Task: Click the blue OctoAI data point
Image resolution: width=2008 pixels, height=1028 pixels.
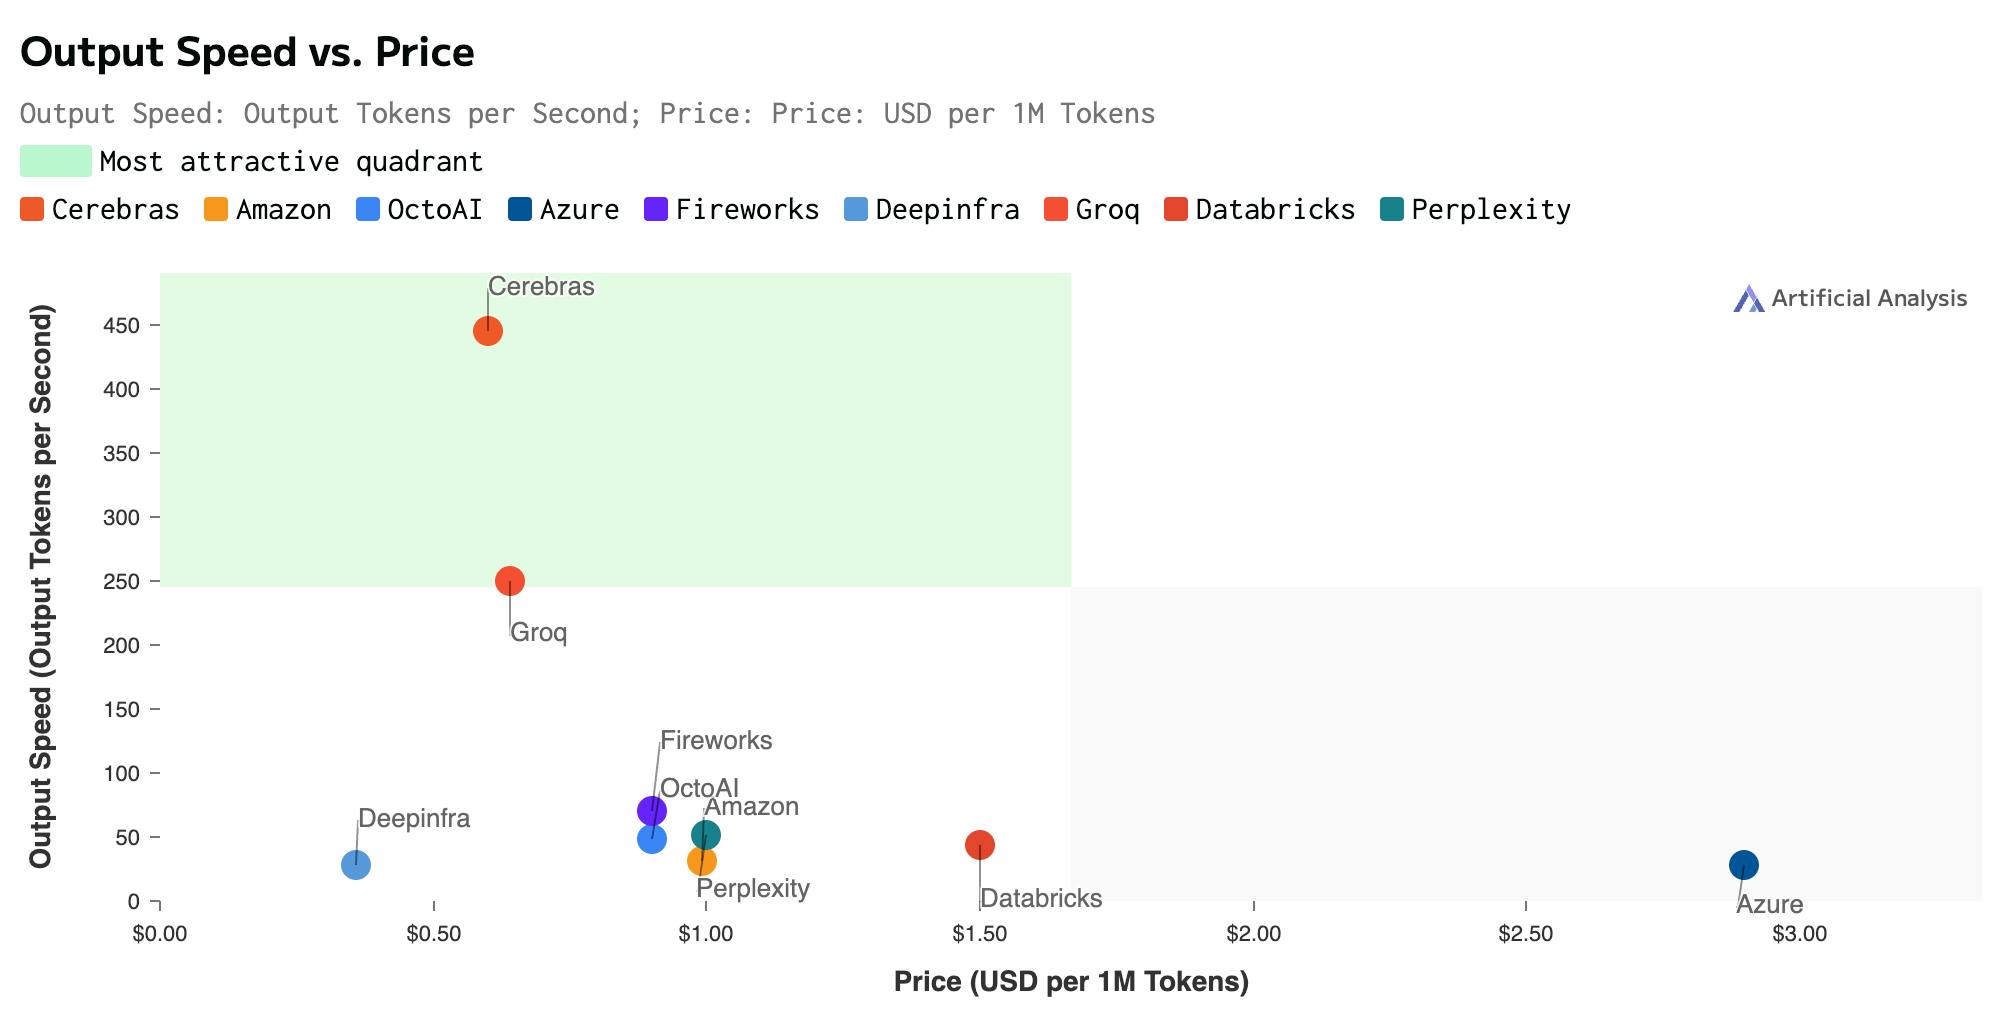Action: pos(652,839)
